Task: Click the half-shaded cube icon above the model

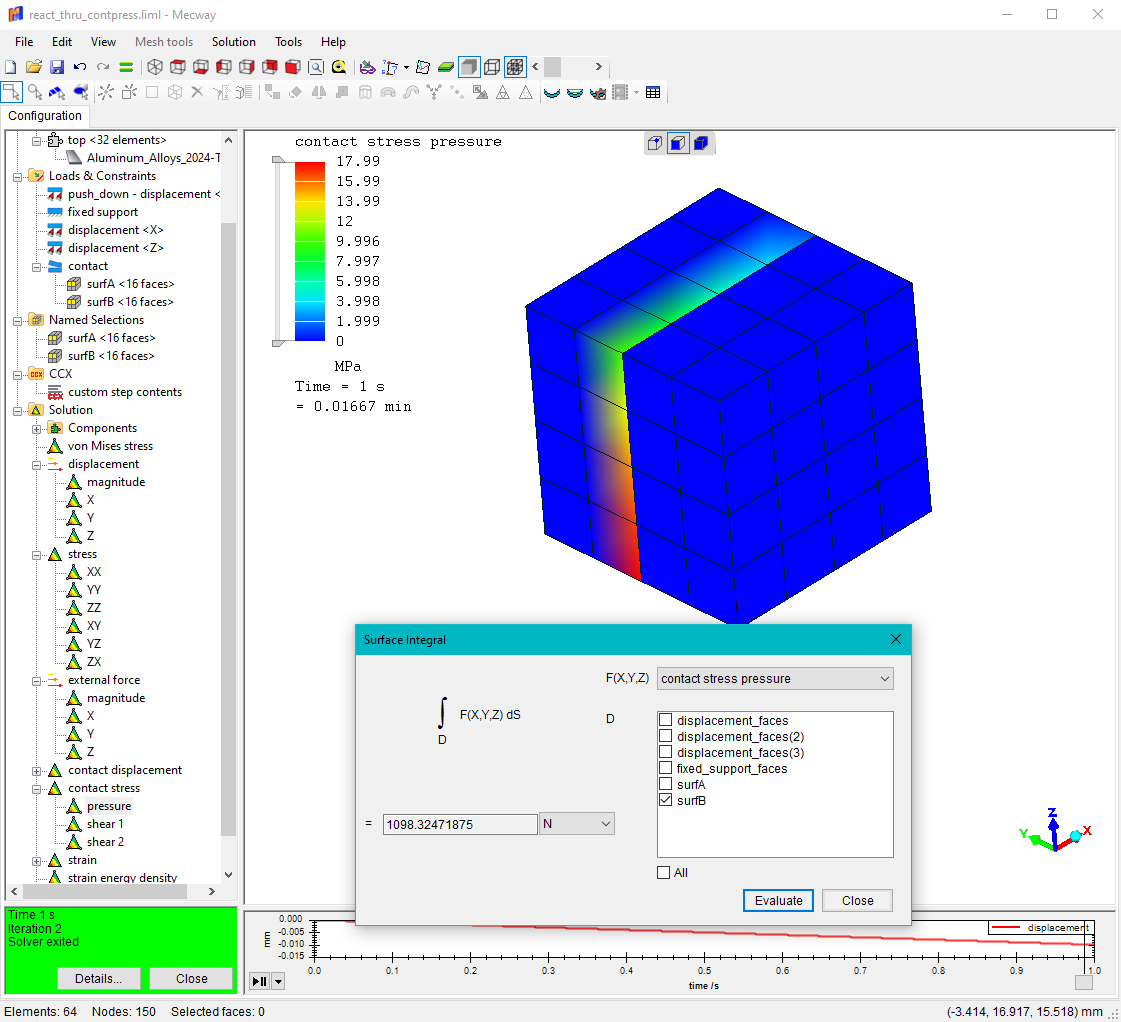Action: click(678, 144)
